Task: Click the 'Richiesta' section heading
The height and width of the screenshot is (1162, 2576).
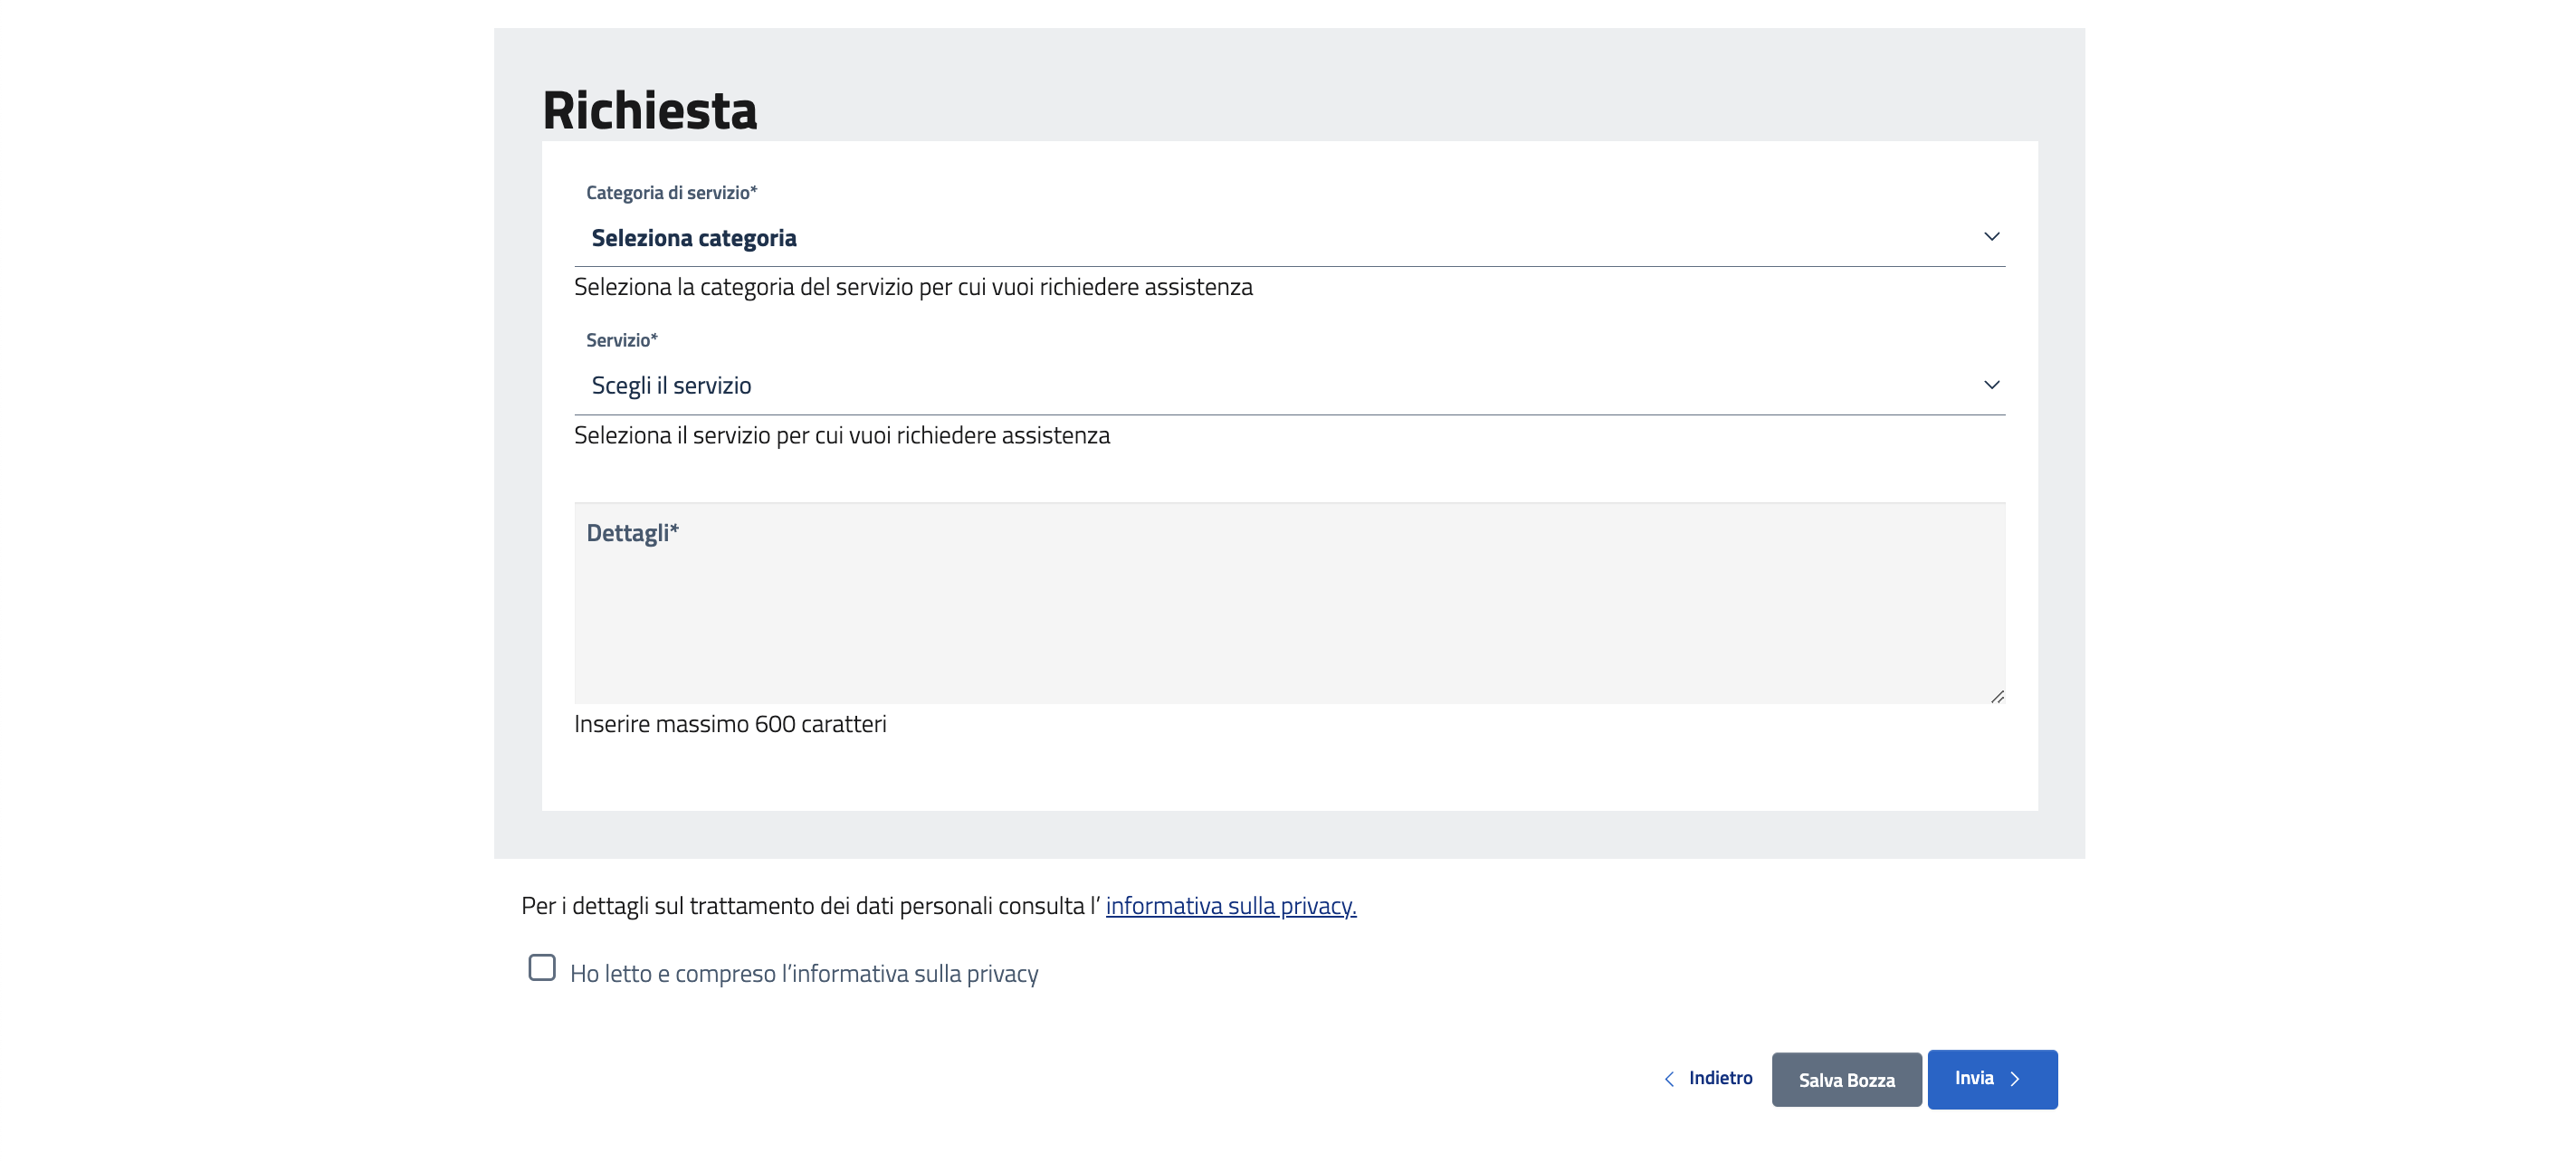Action: [x=649, y=110]
